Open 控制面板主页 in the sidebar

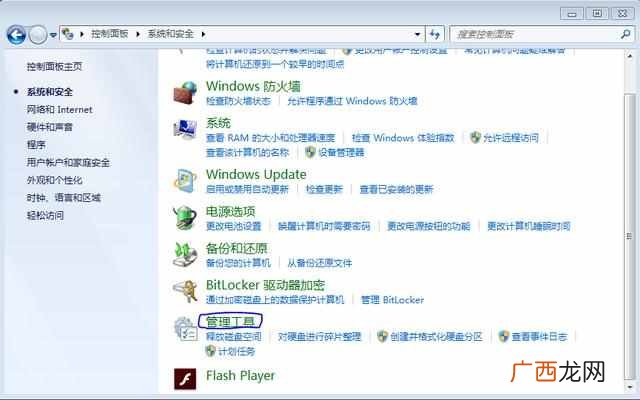pos(54,67)
